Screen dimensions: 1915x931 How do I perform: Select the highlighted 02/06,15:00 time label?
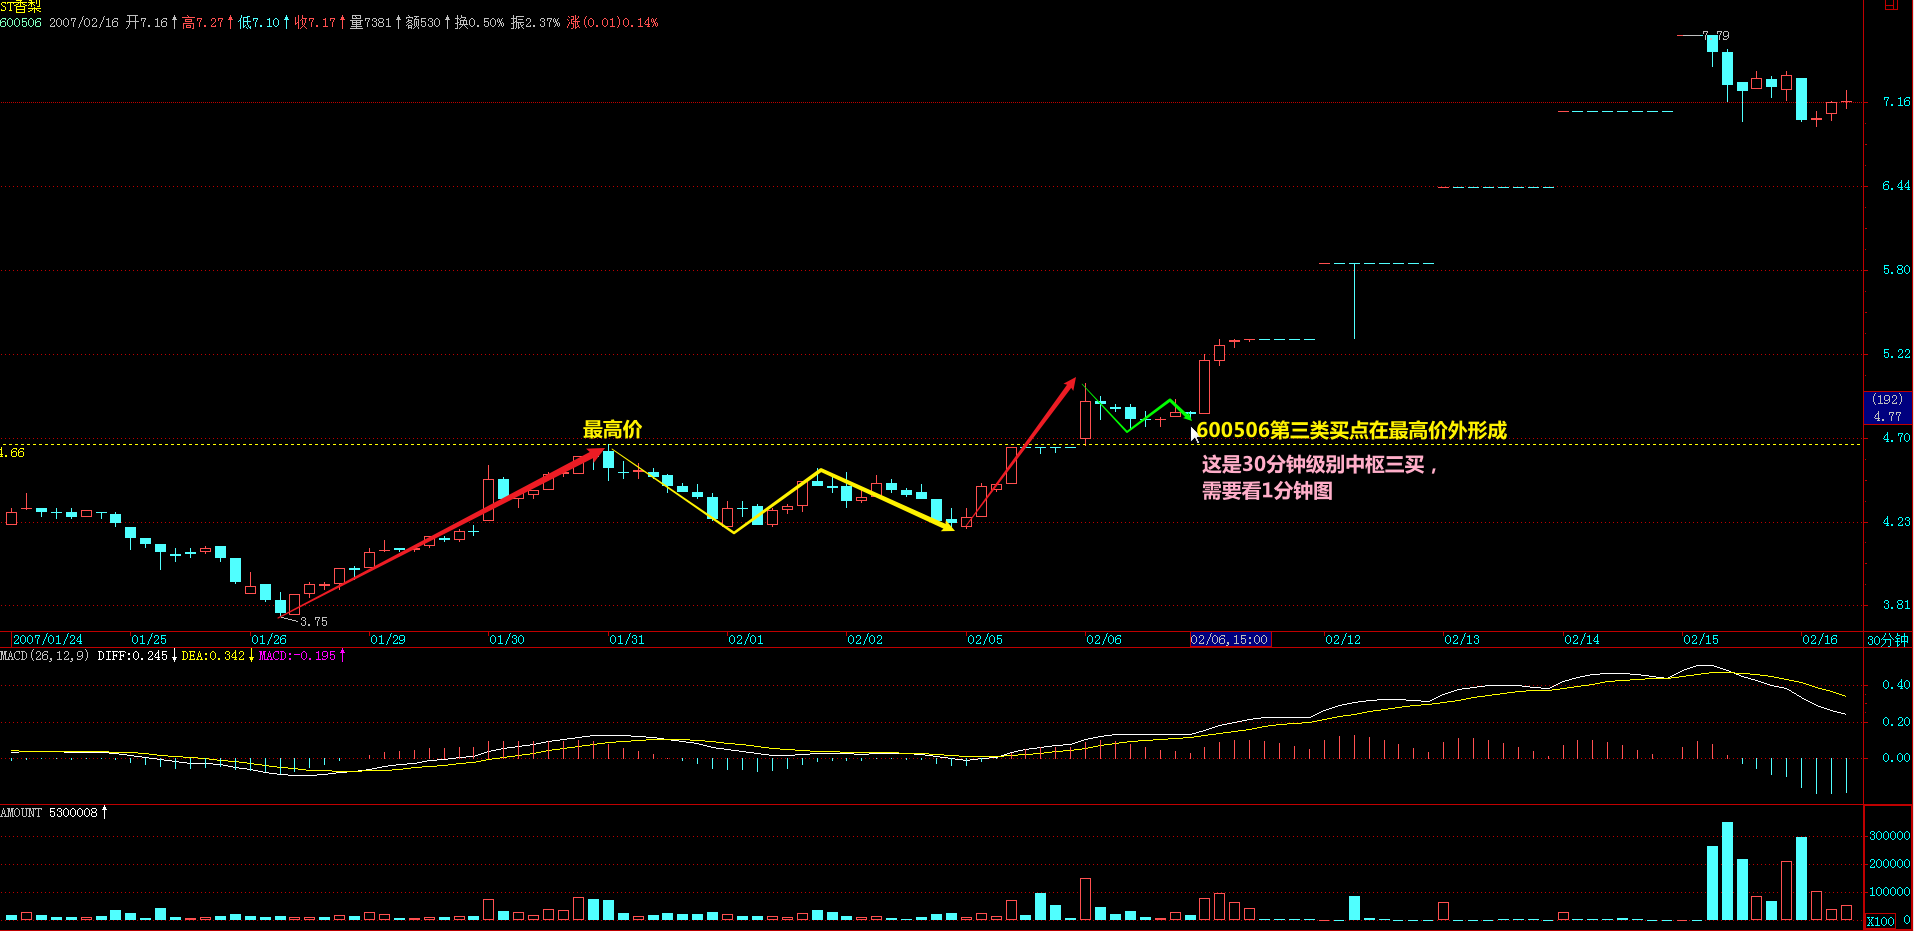point(1230,640)
